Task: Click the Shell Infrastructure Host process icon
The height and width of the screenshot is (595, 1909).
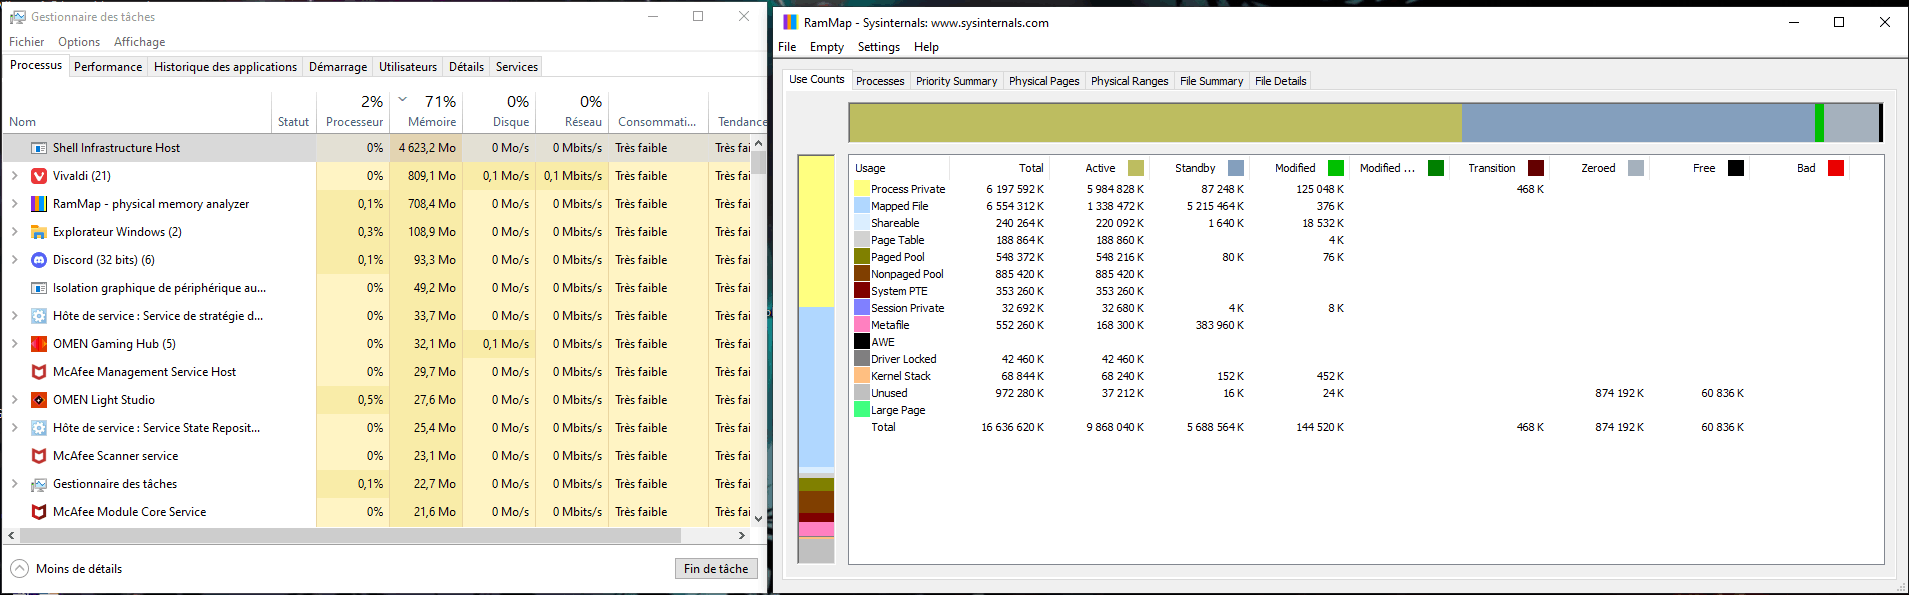Action: [x=39, y=148]
